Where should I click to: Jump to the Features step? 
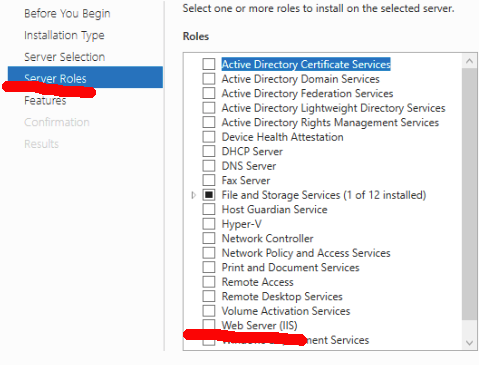pyautogui.click(x=45, y=101)
